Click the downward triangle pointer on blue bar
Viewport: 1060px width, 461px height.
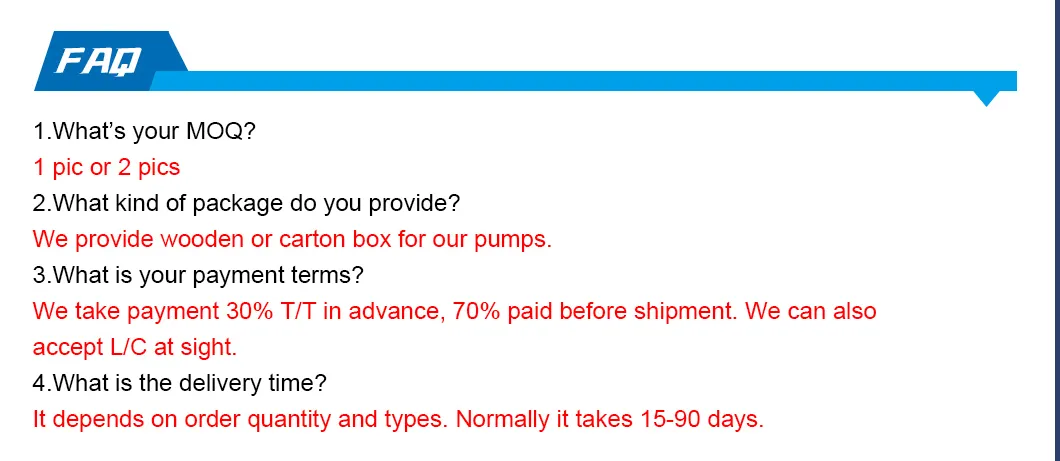987,98
